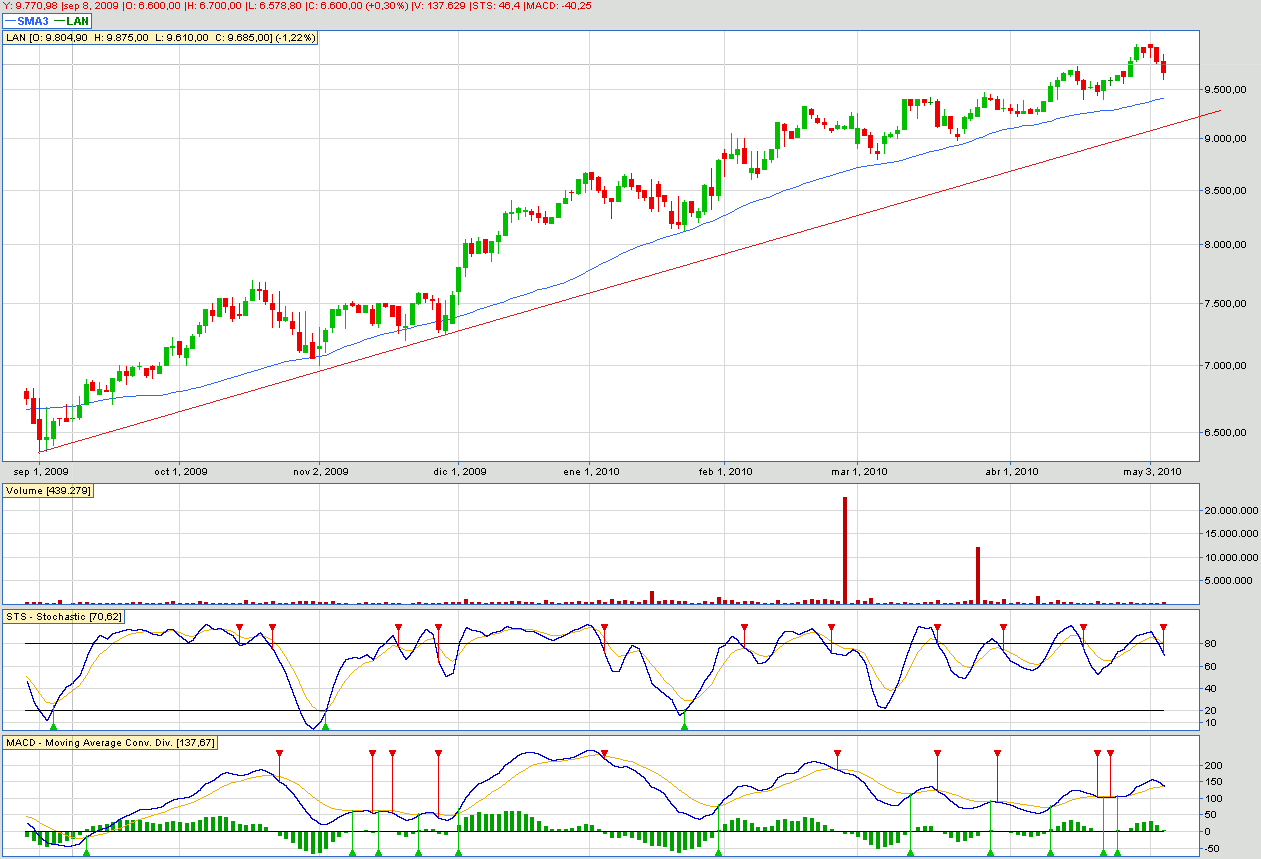Click the leftmost red sell marker in MACD panel
This screenshot has height=859, width=1261.
point(280,752)
